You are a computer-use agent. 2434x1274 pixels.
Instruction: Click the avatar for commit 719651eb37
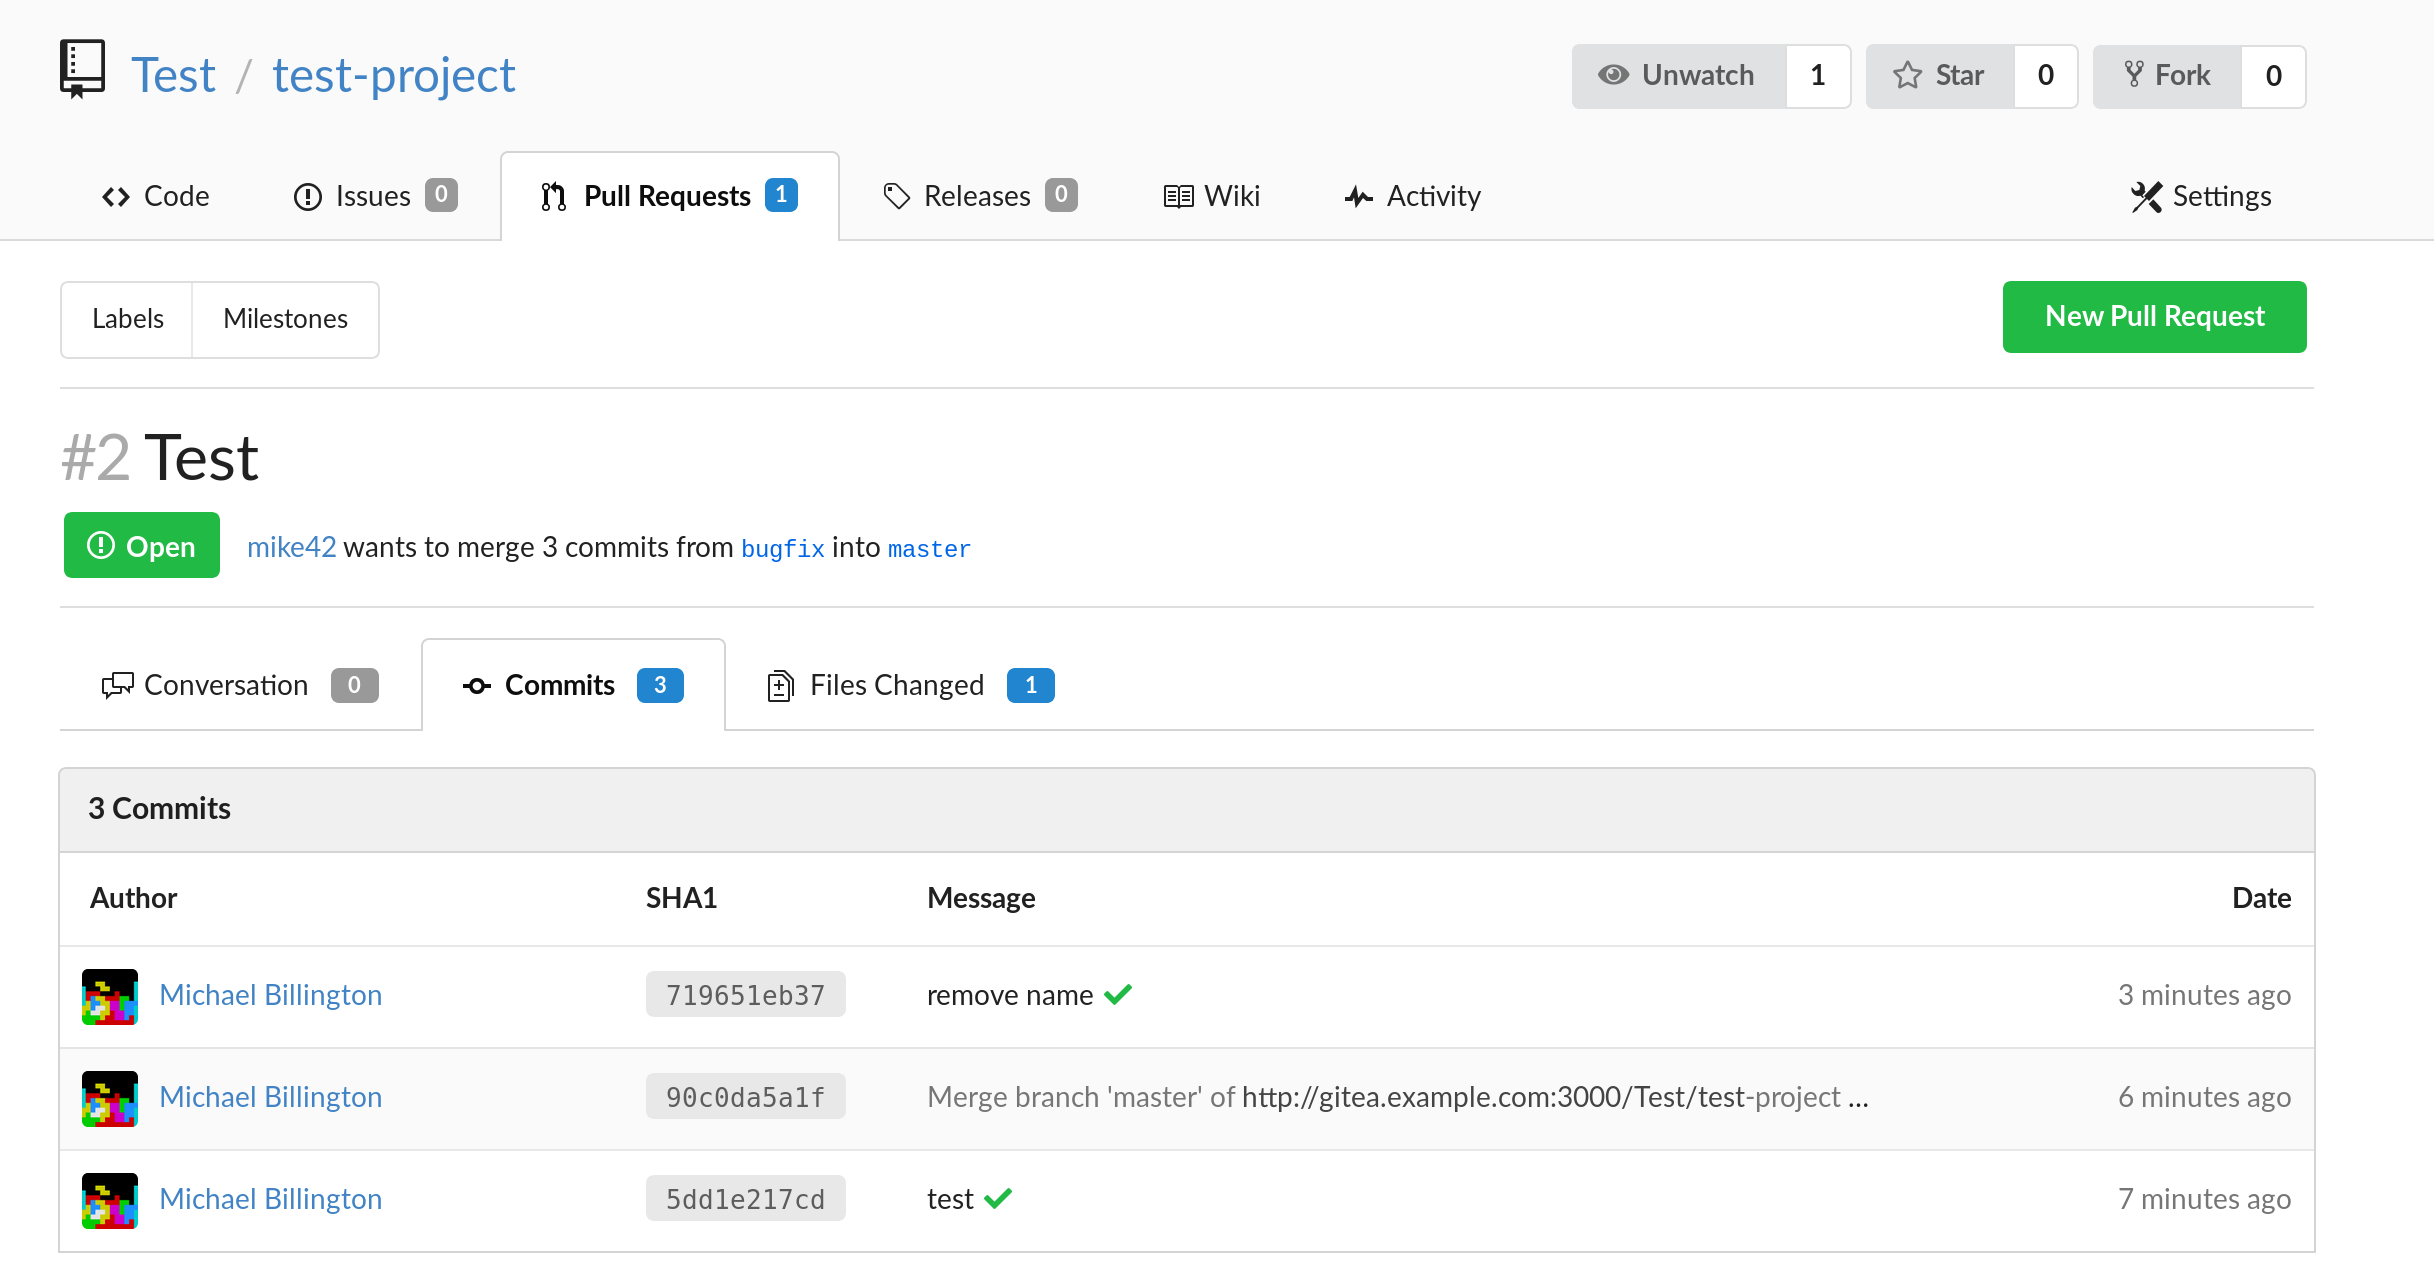click(x=110, y=996)
